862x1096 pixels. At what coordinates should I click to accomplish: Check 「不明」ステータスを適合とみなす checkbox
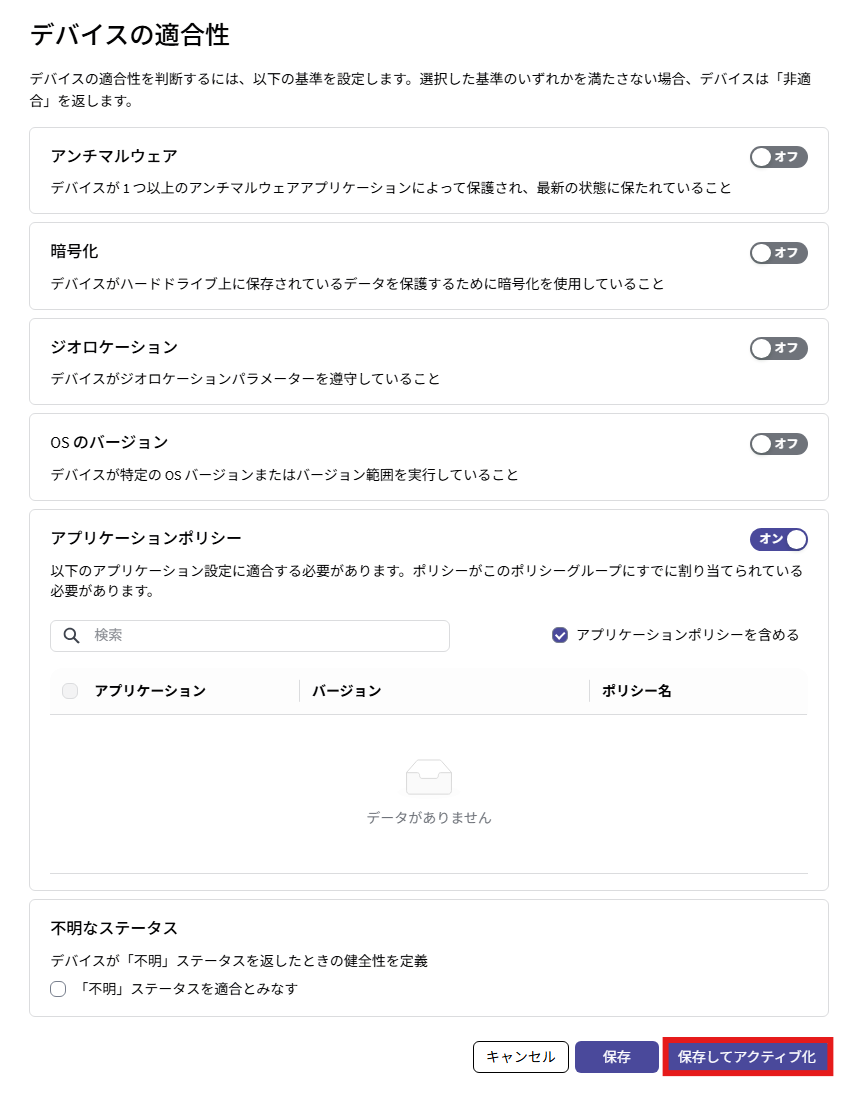[x=58, y=989]
